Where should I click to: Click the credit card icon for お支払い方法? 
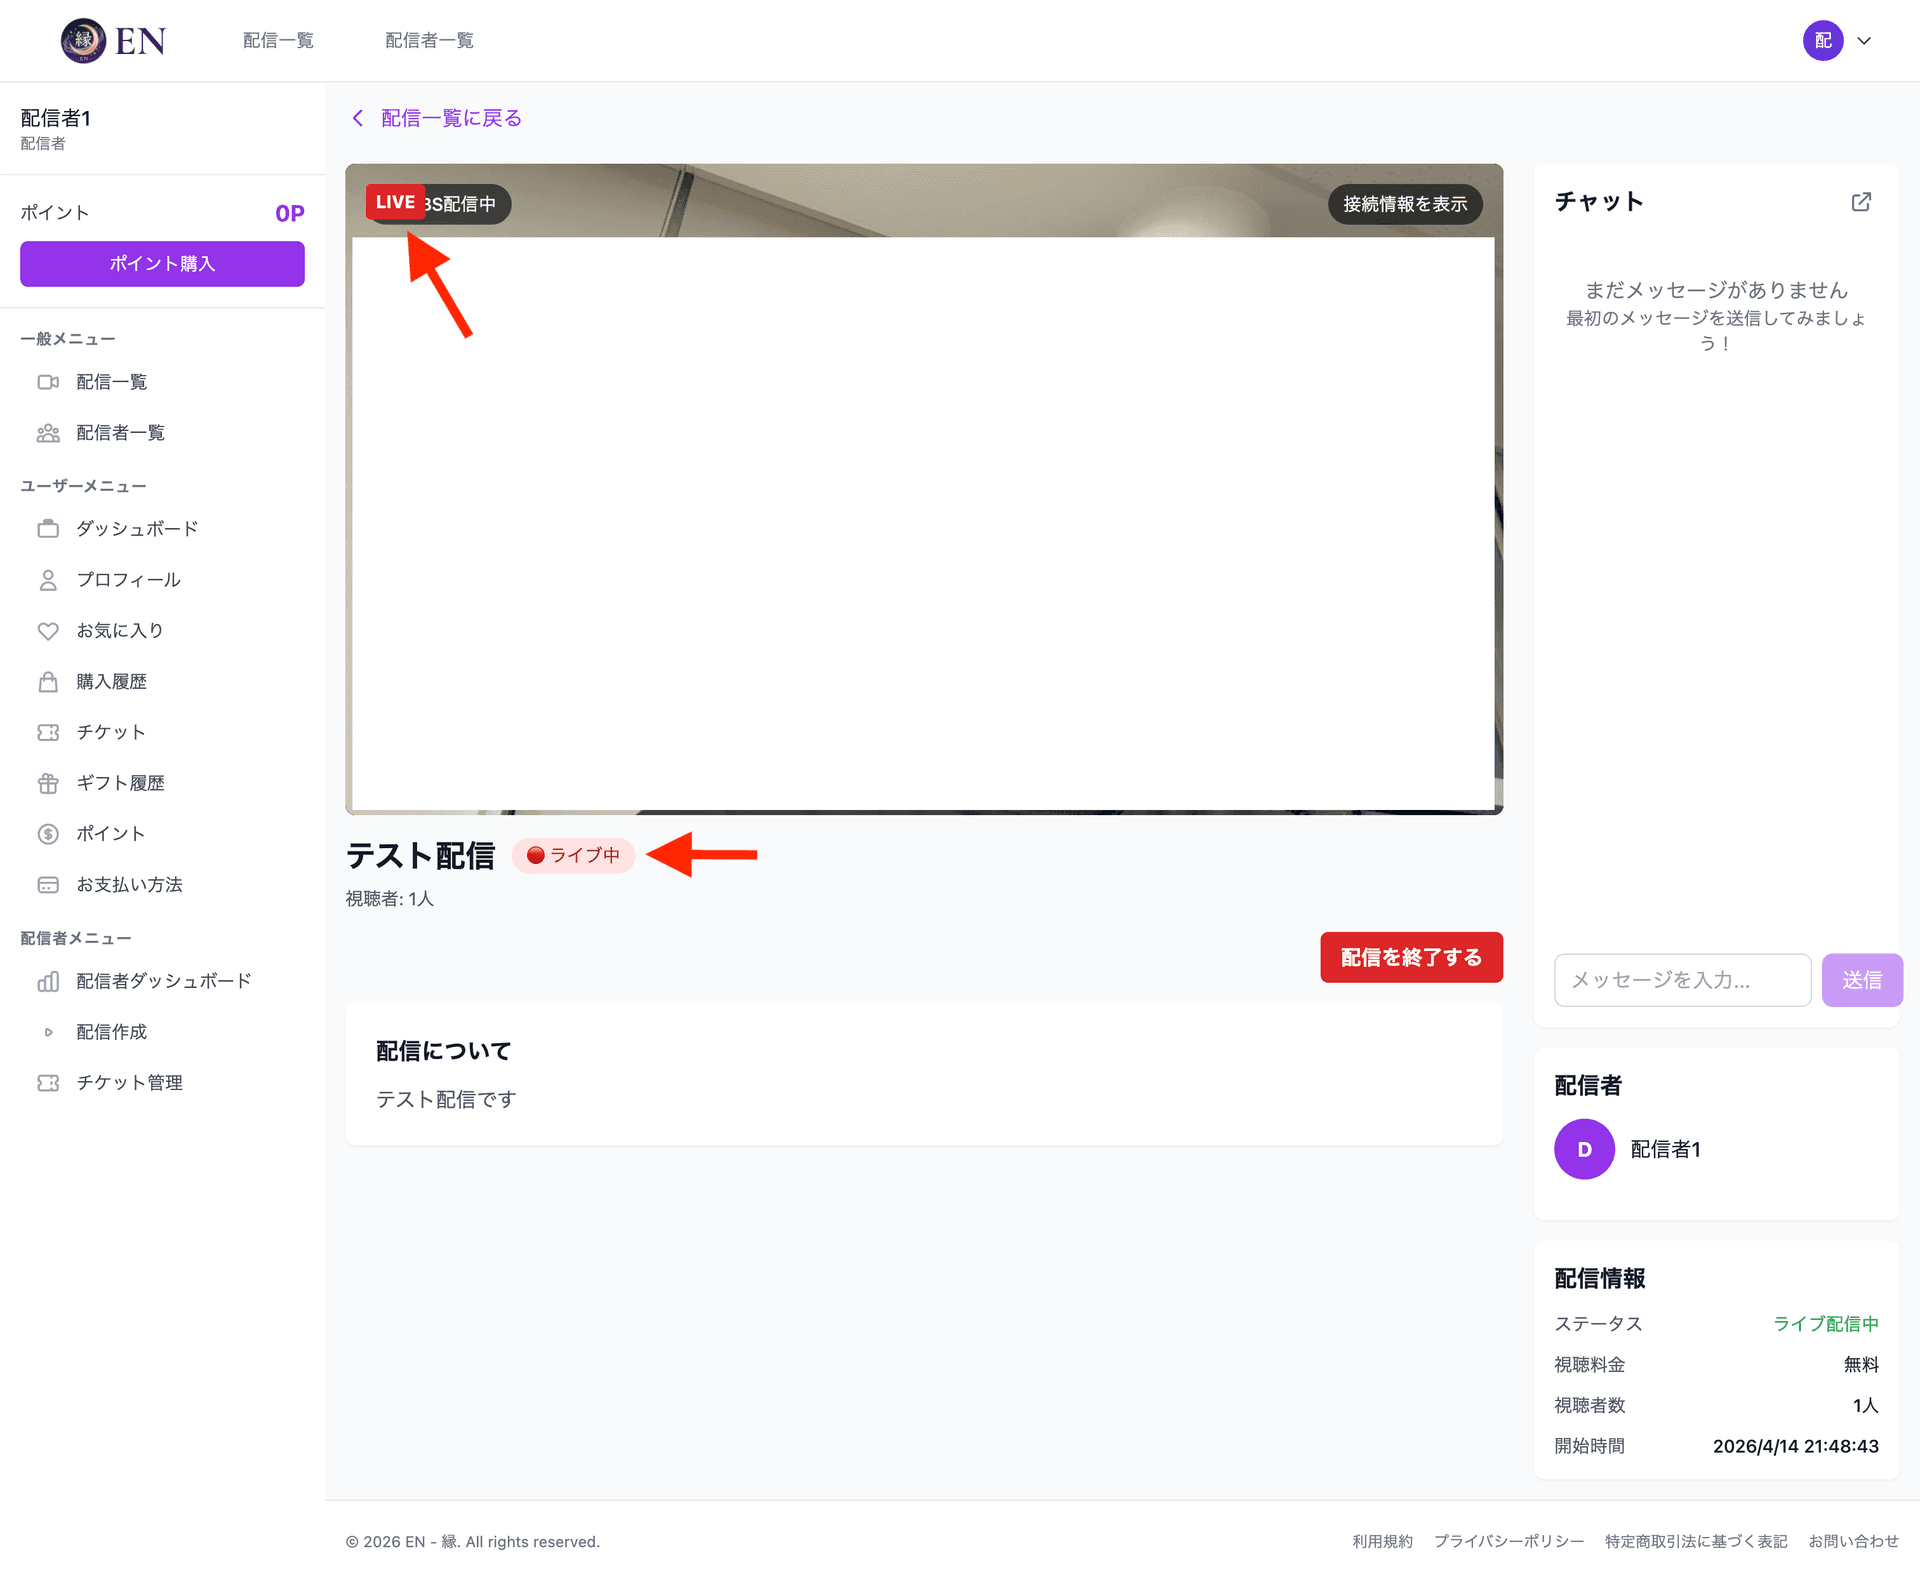48,885
